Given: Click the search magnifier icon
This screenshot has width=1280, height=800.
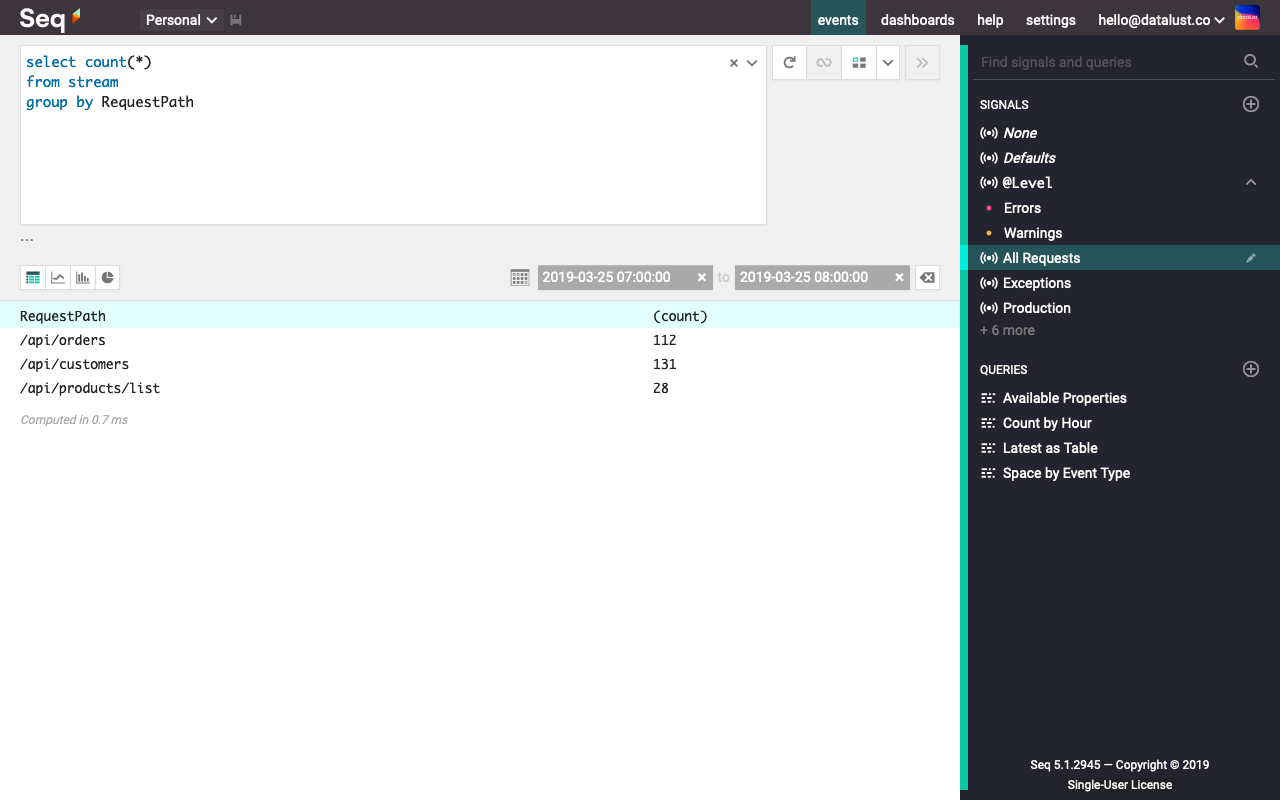Looking at the screenshot, I should coord(1251,61).
